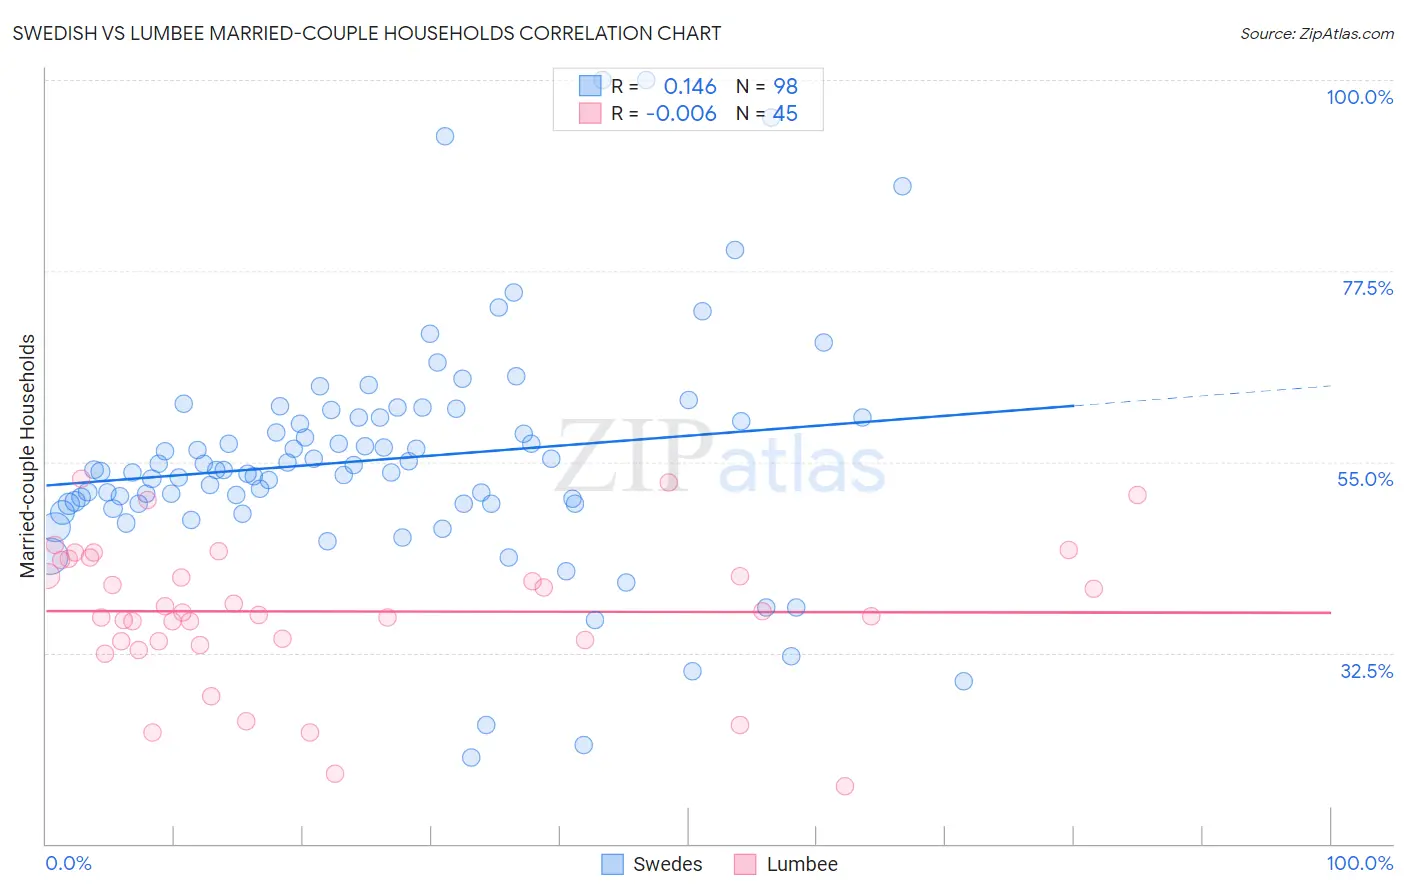Click the ZIPatlas watermark in chart center
The image size is (1406, 892).
coord(720,459)
